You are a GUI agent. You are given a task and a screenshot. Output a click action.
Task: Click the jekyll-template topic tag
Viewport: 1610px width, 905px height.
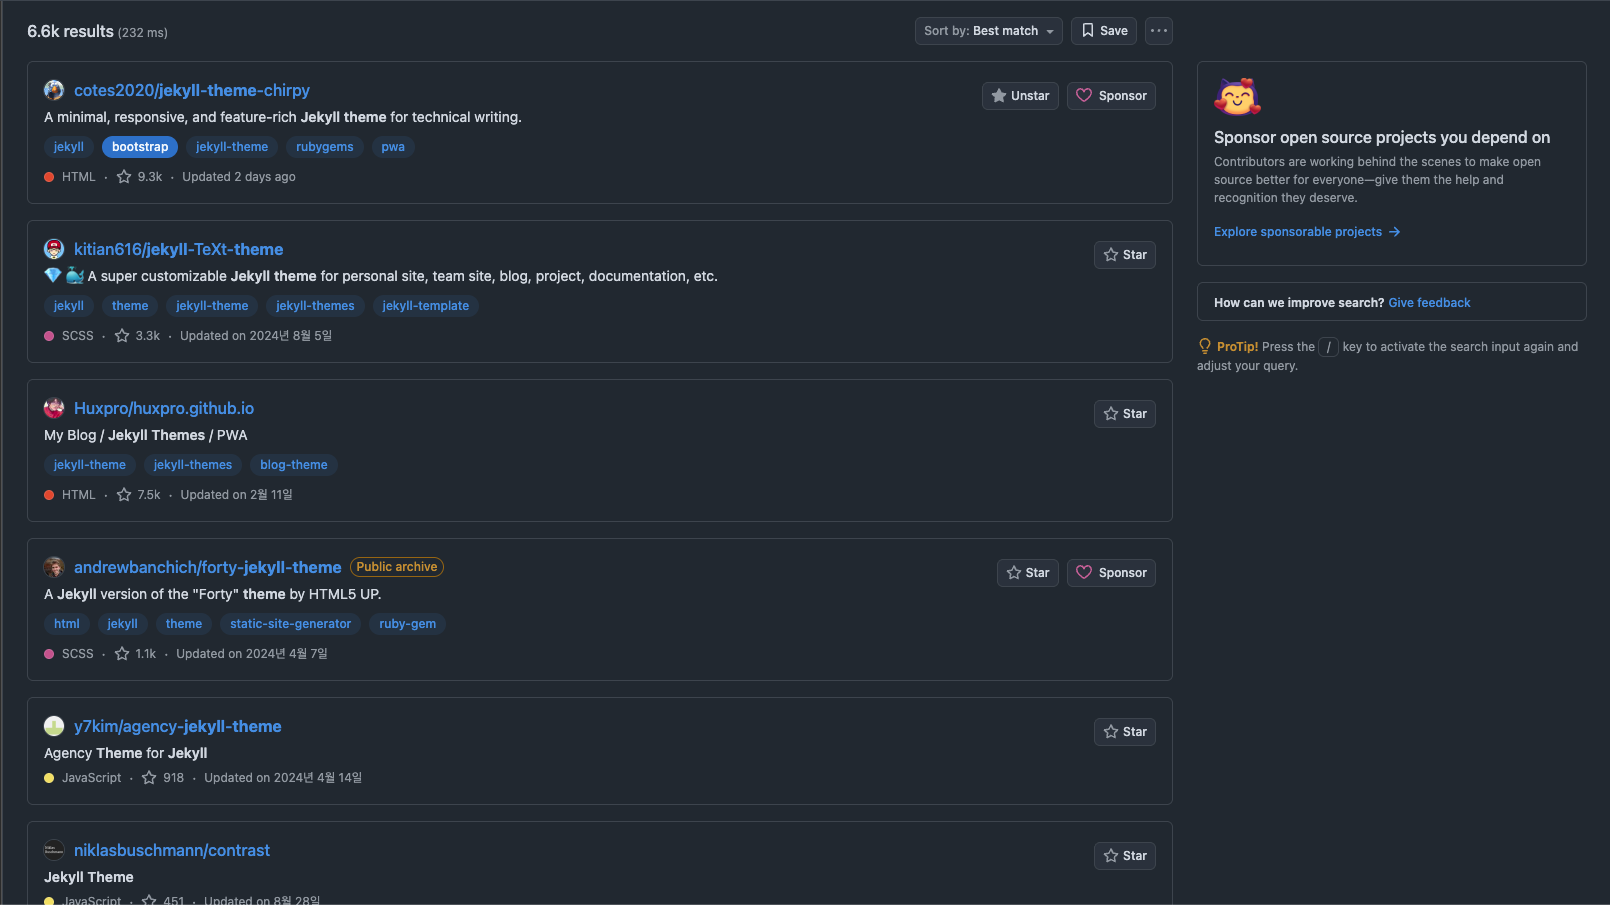pos(425,306)
